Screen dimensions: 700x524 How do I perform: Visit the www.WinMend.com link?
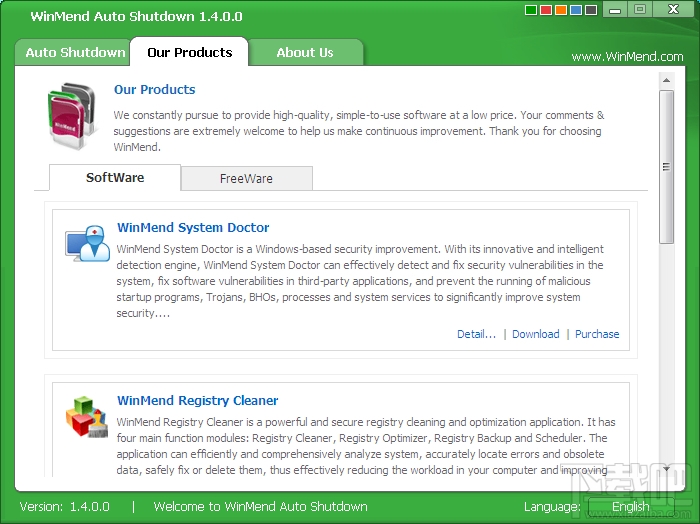pos(627,57)
